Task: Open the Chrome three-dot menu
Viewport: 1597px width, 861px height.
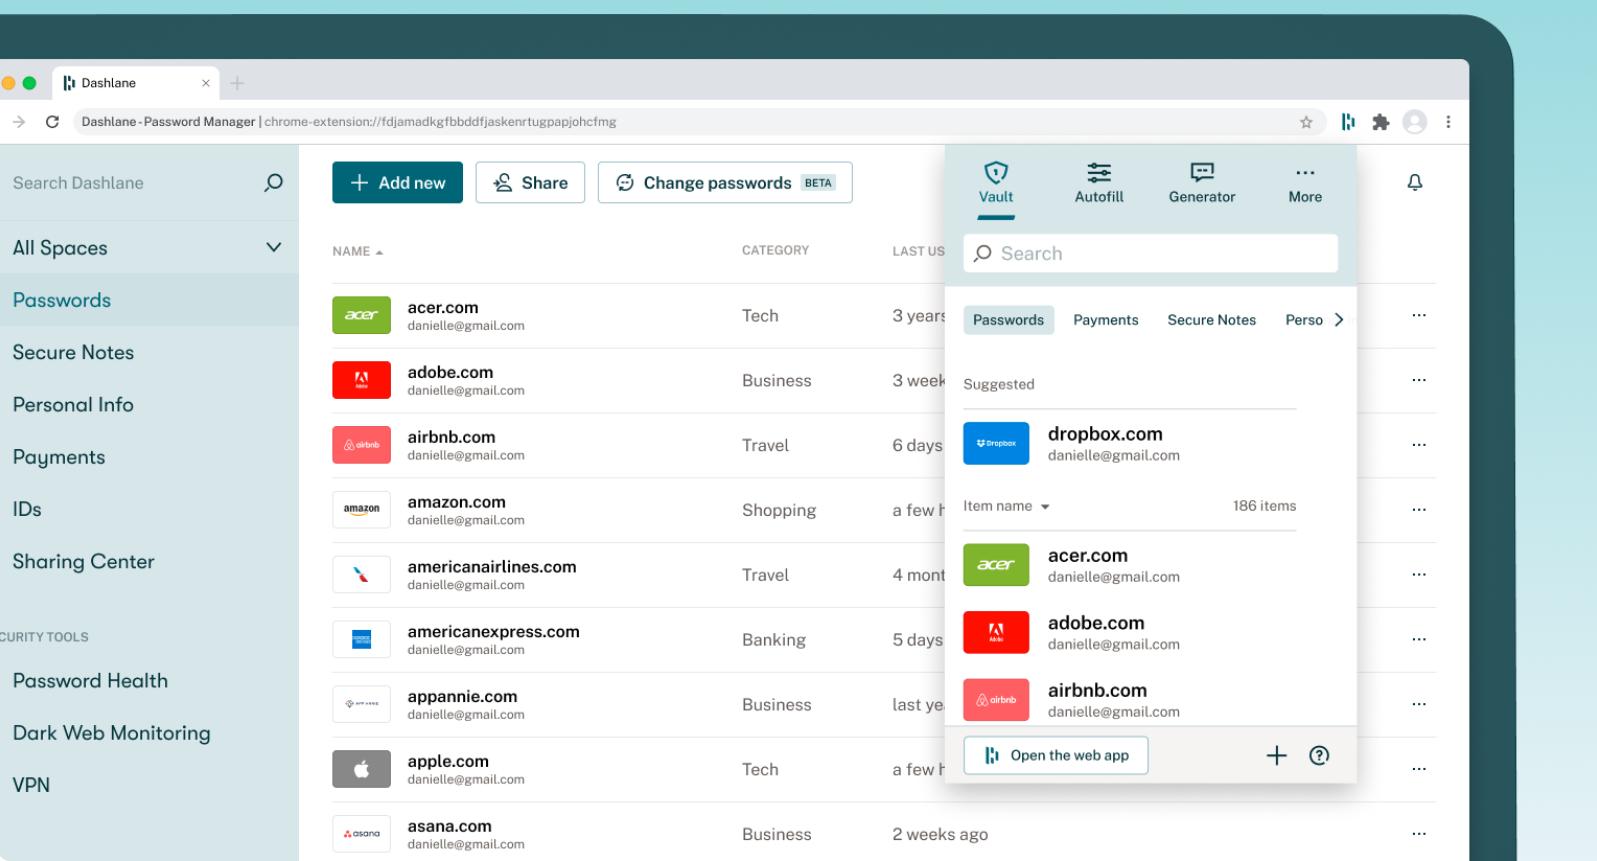Action: coord(1448,122)
